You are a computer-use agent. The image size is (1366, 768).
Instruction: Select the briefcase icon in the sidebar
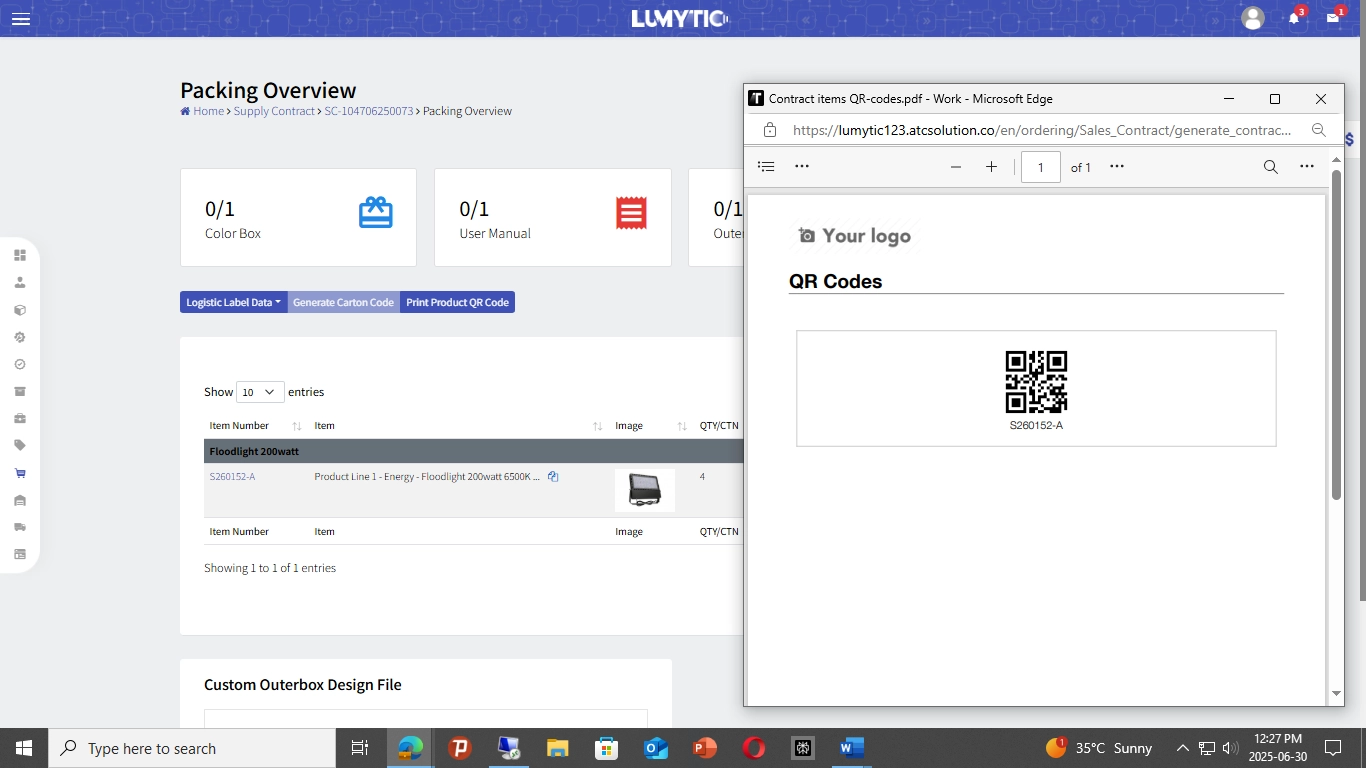(19, 419)
